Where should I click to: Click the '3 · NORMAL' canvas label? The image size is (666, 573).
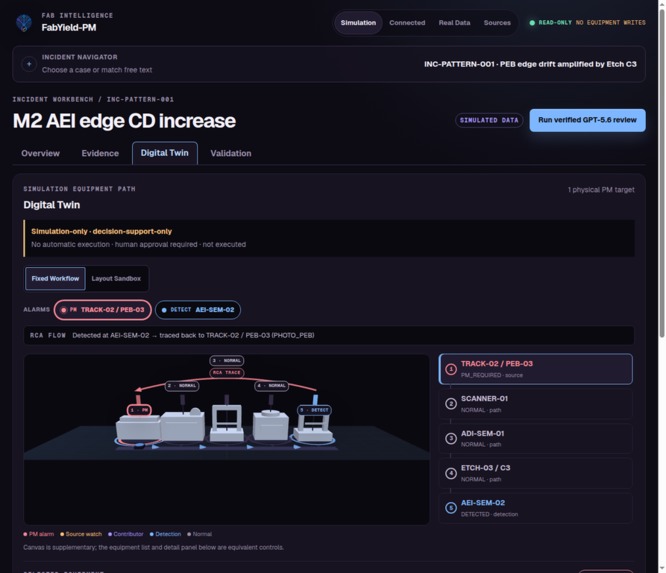(x=227, y=361)
